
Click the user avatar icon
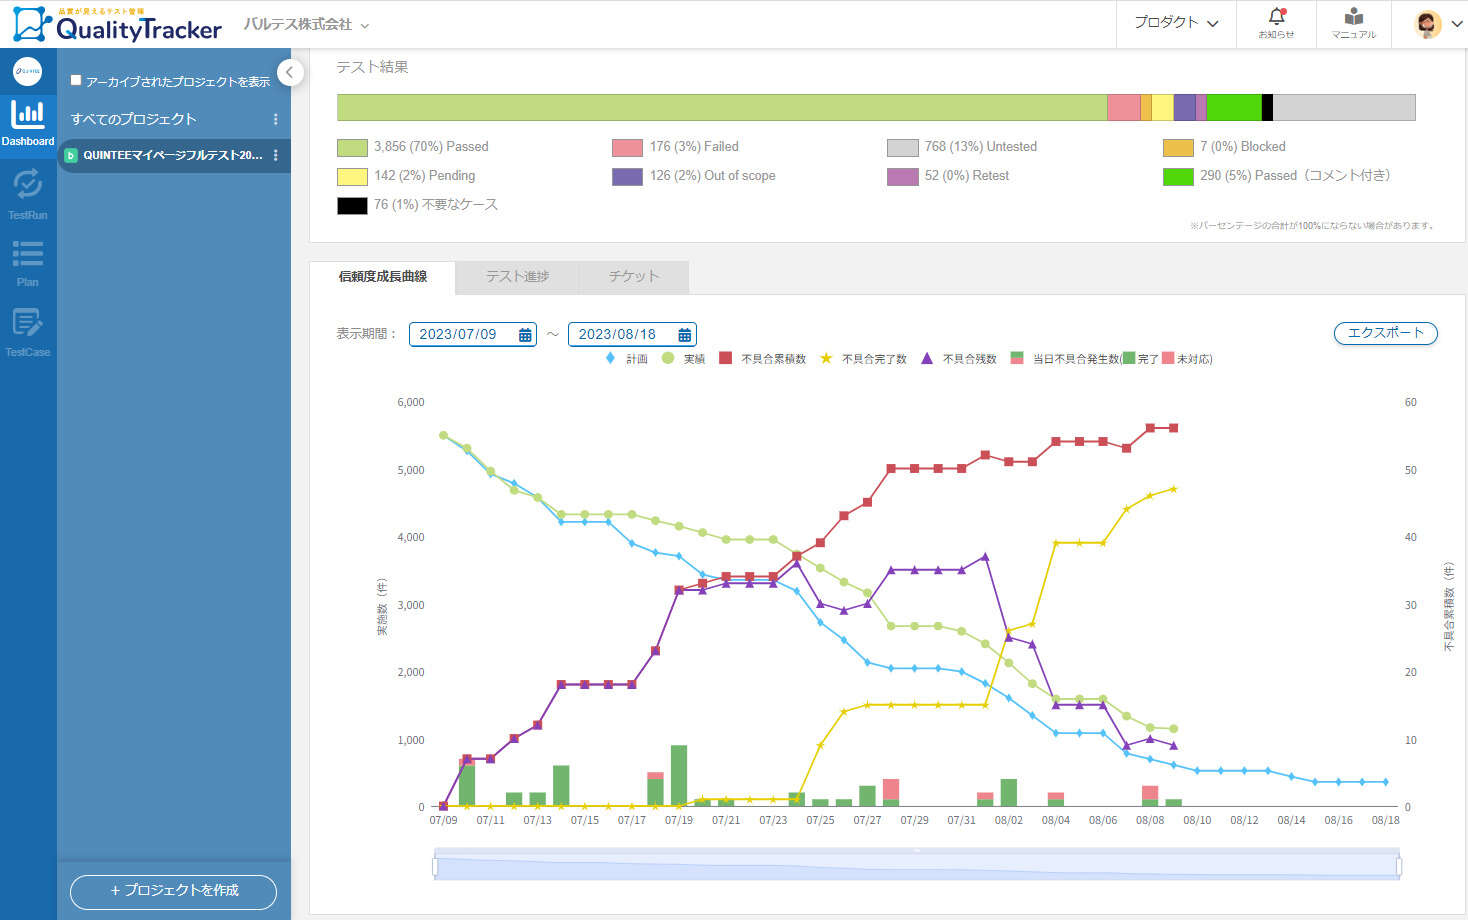tap(1428, 24)
